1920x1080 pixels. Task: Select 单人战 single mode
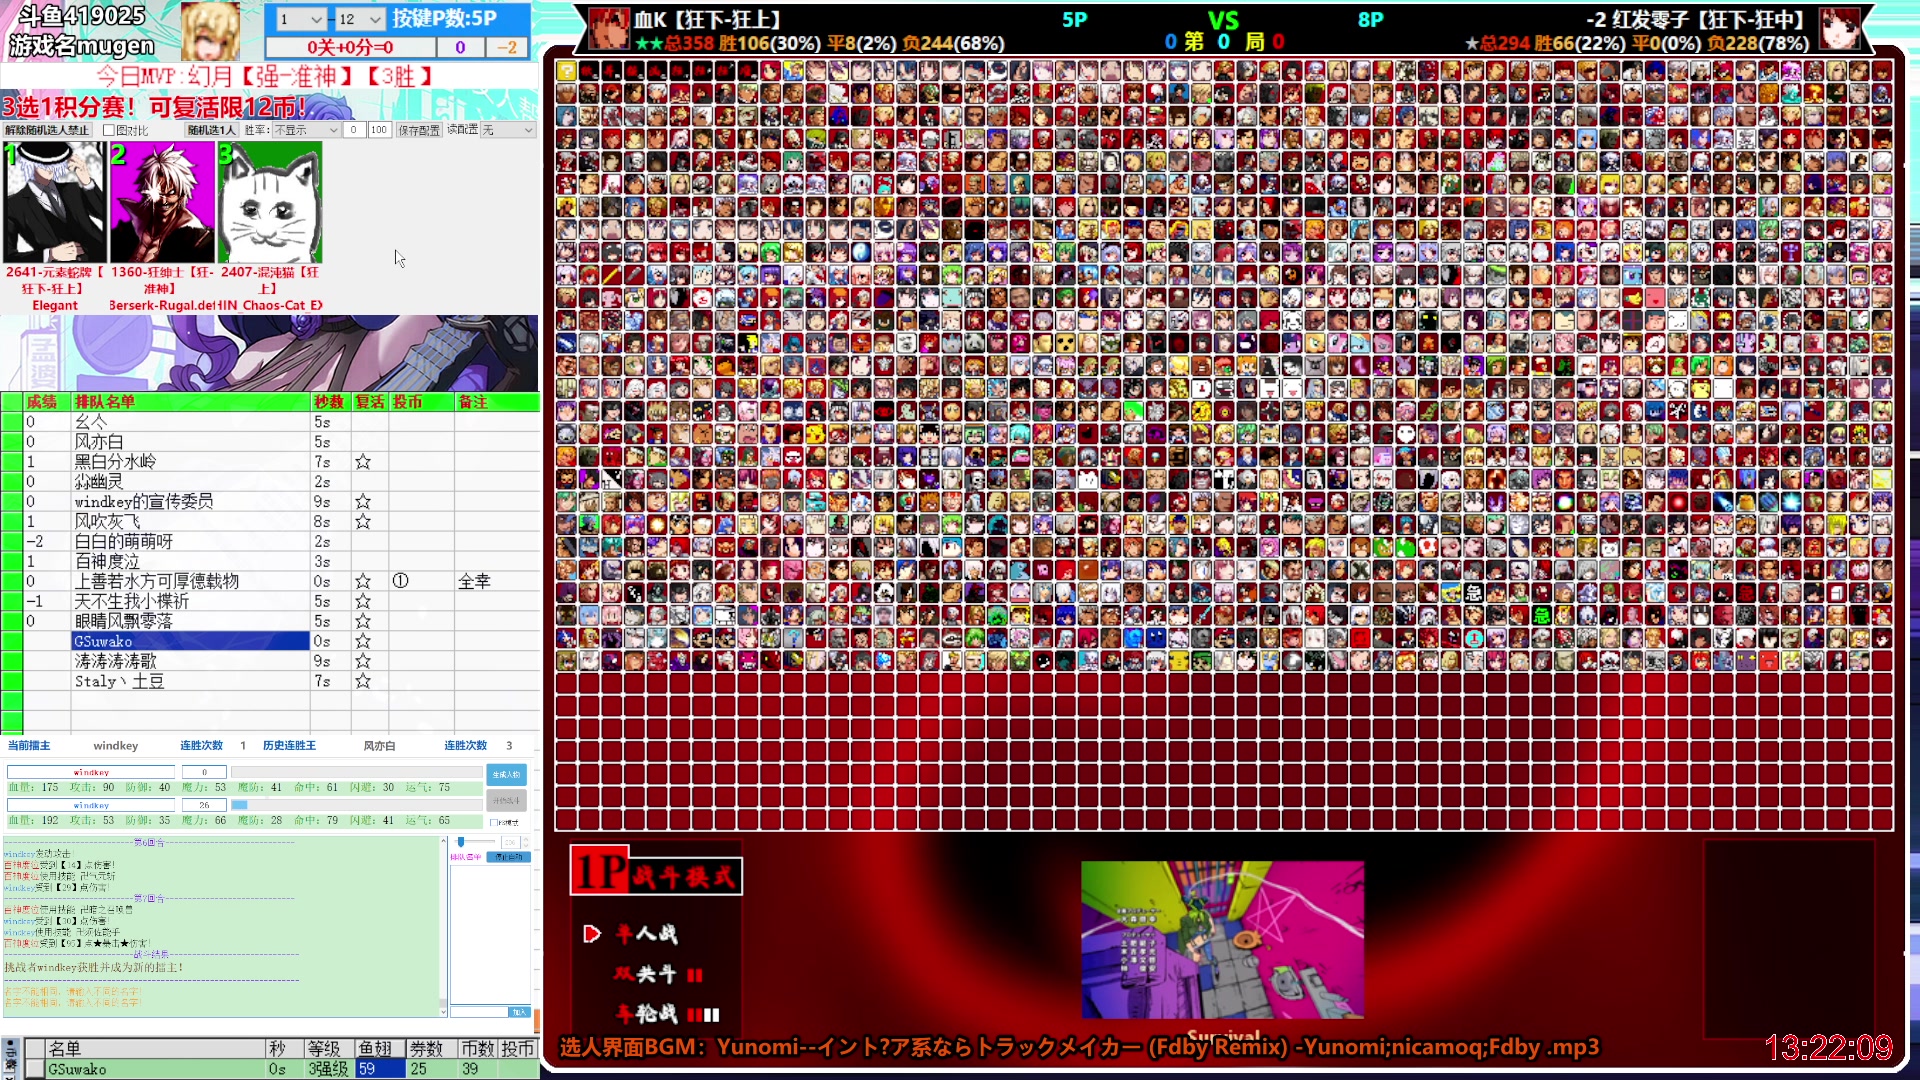[x=647, y=934]
